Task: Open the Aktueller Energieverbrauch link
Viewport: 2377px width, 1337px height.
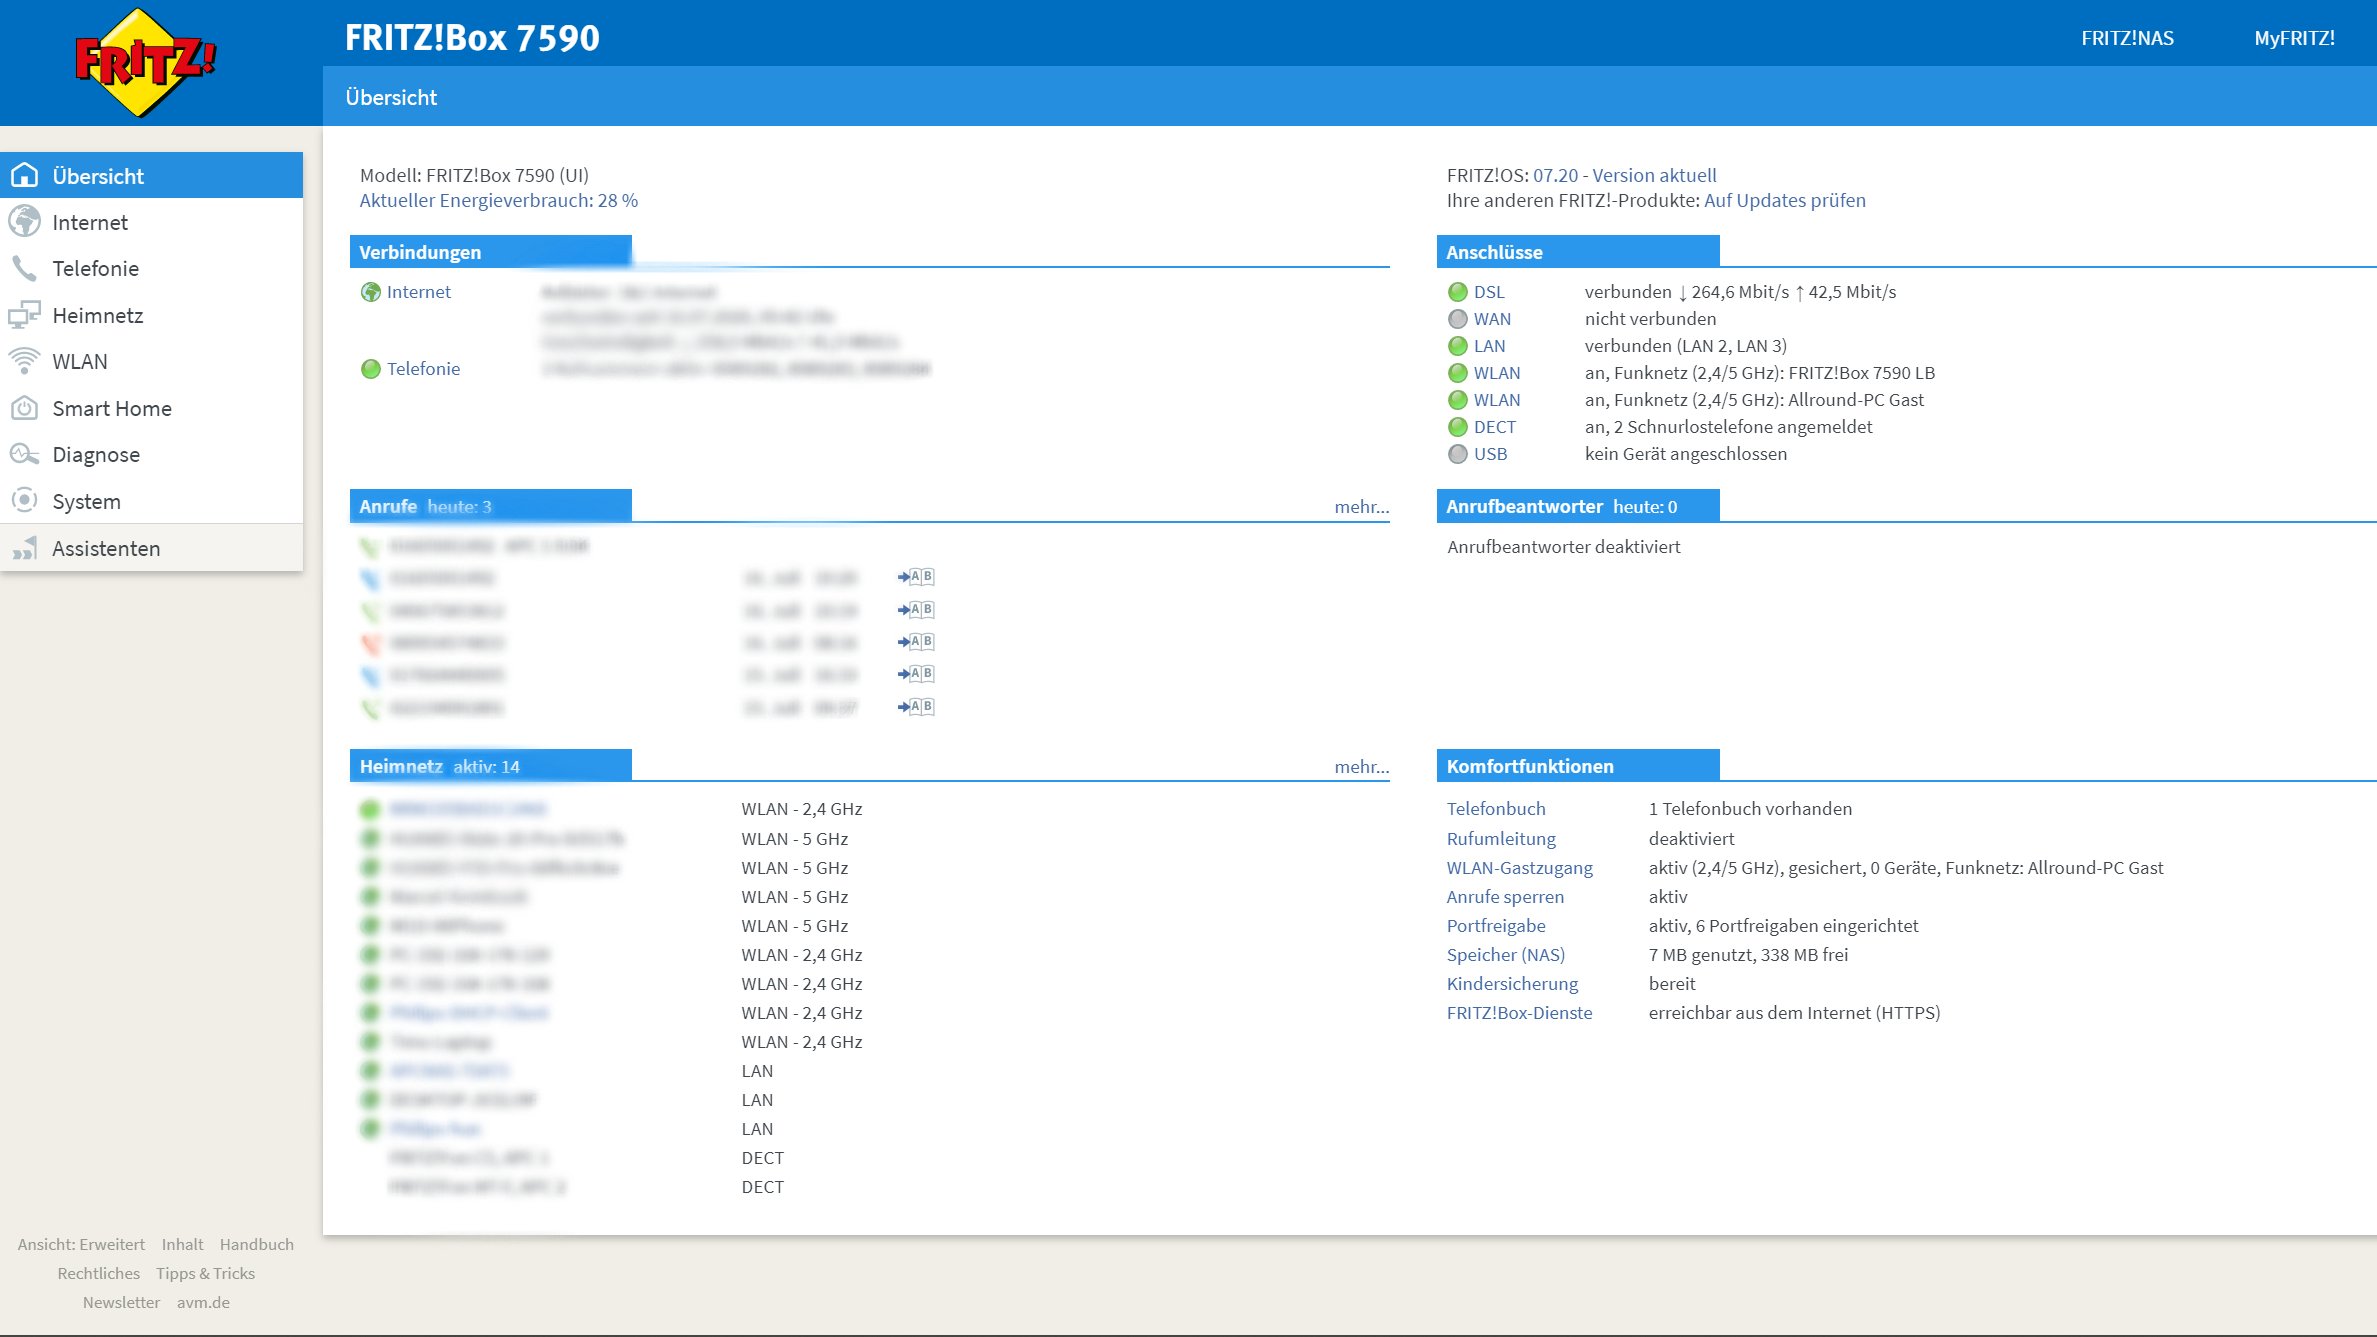Action: tap(499, 200)
